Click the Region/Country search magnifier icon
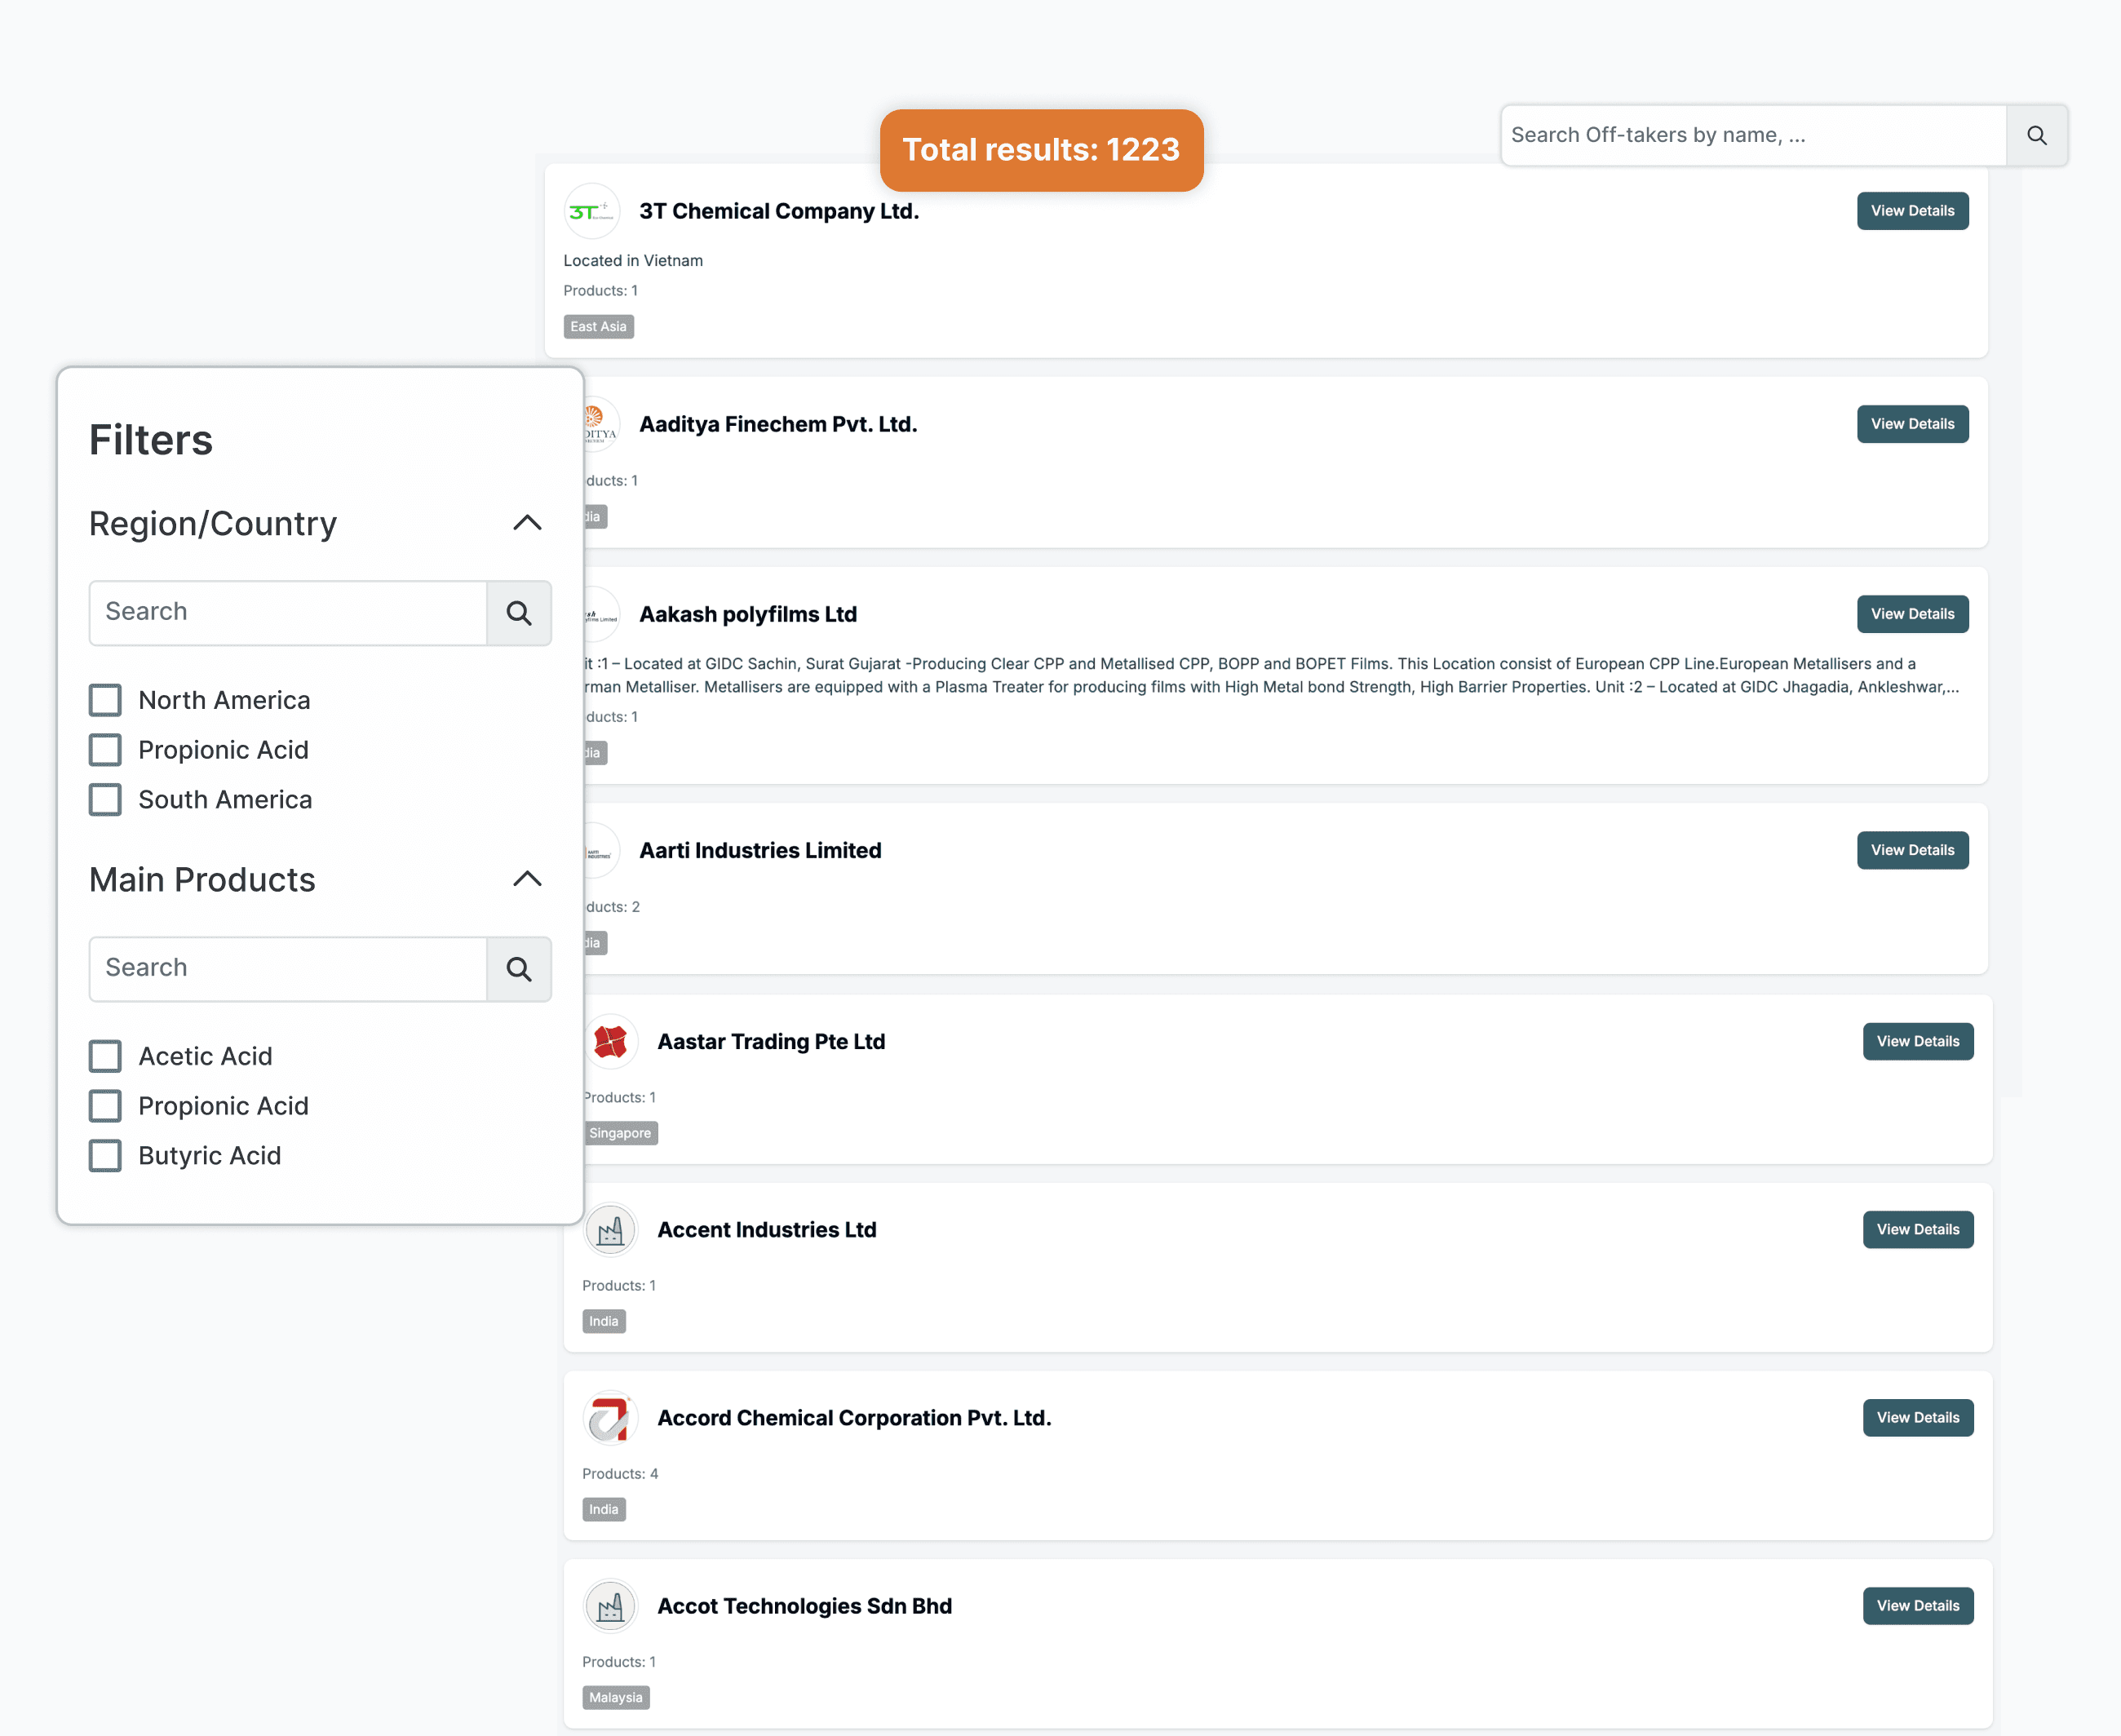 click(518, 613)
